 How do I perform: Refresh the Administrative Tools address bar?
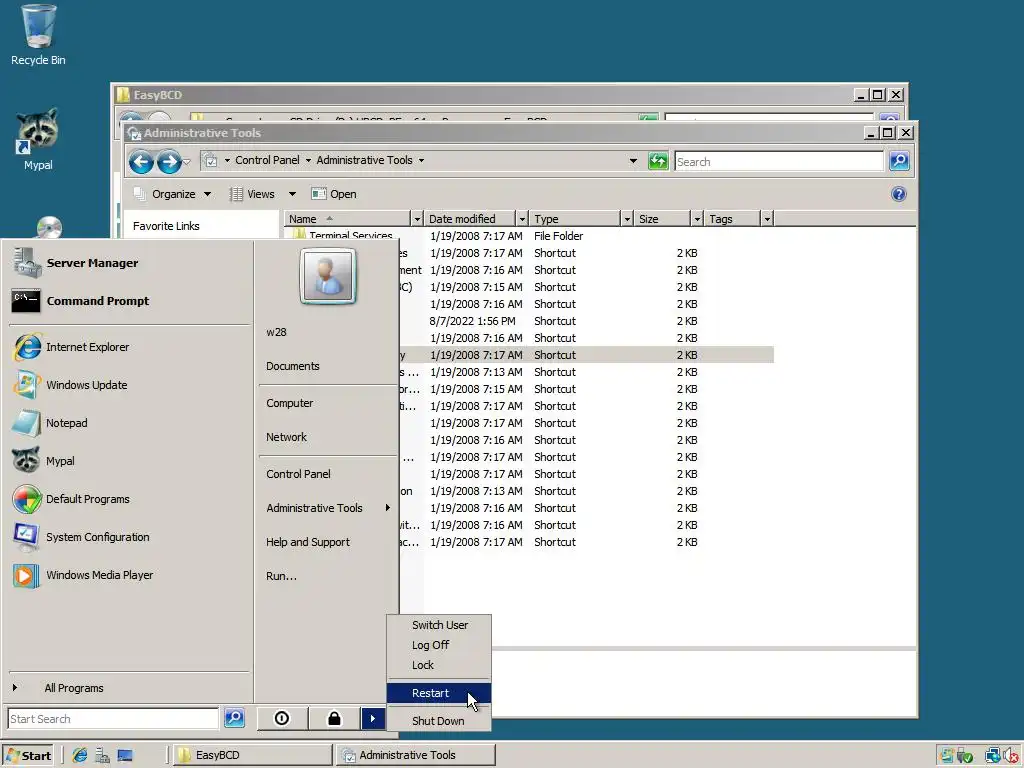point(658,161)
